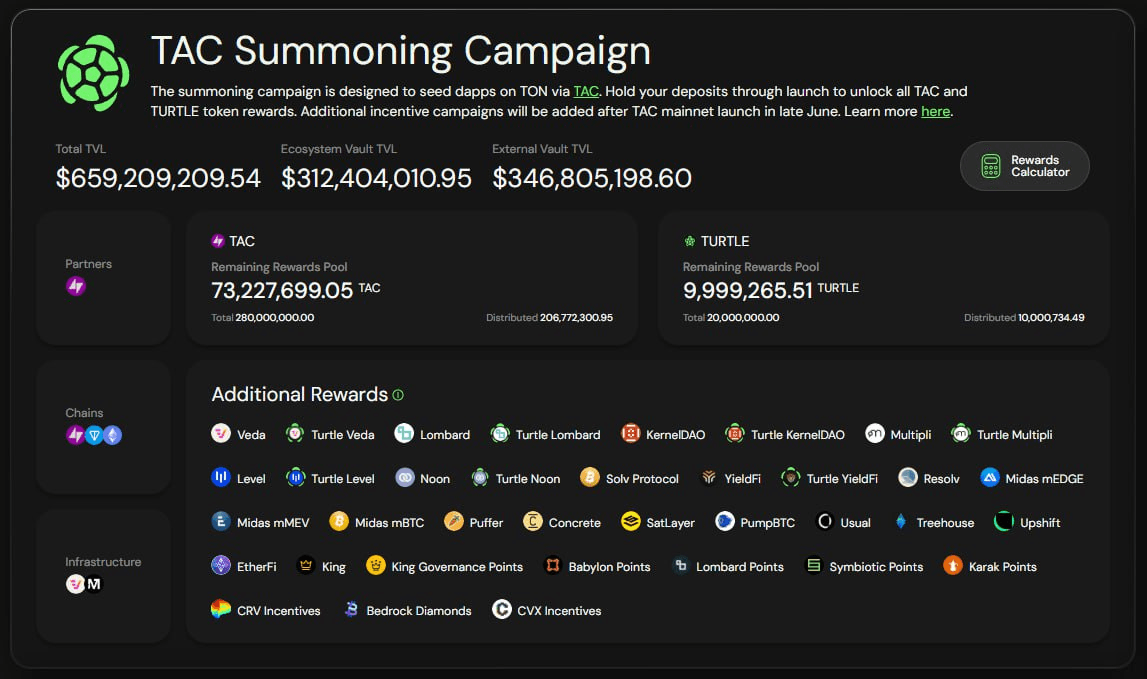Image resolution: width=1147 pixels, height=679 pixels.
Task: Click the M infrastructure icon
Action: click(x=94, y=584)
